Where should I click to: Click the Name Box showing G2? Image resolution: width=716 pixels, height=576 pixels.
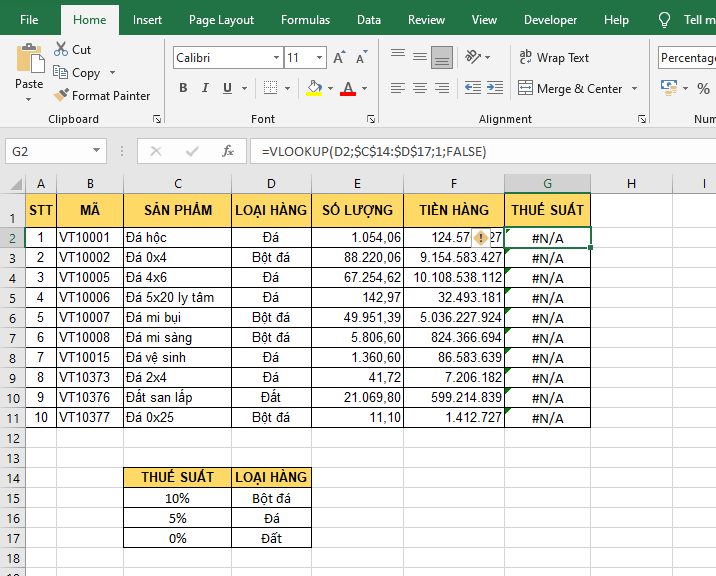(50, 151)
